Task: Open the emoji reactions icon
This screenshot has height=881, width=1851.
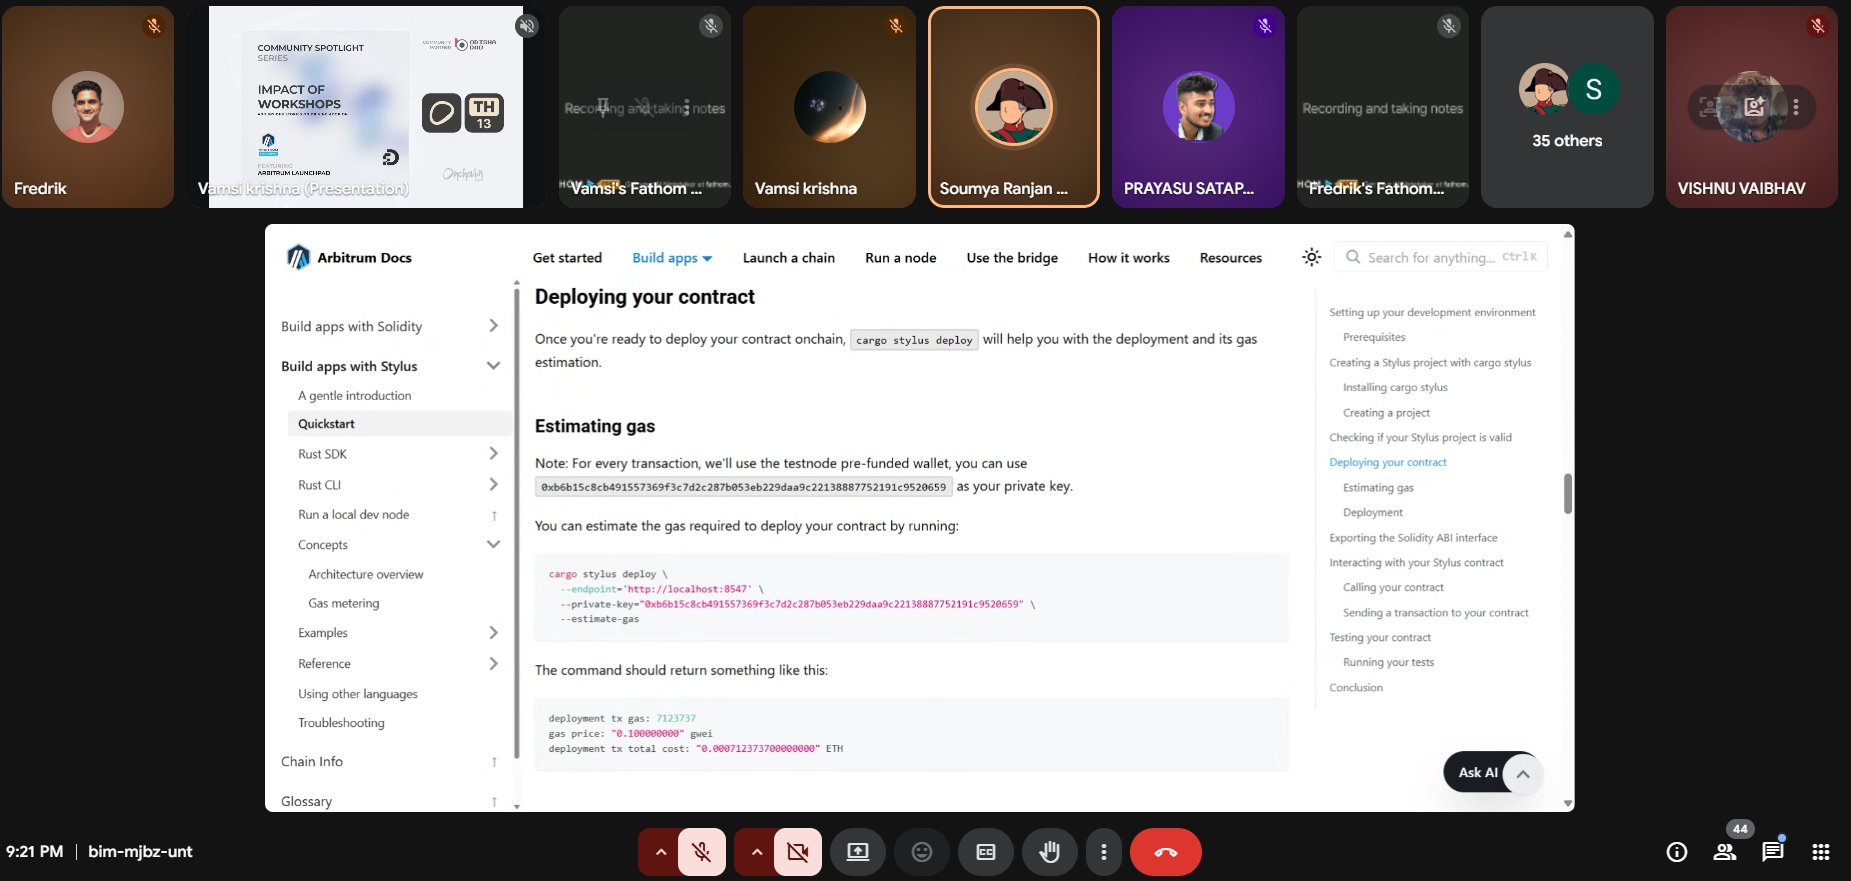Action: coord(922,852)
